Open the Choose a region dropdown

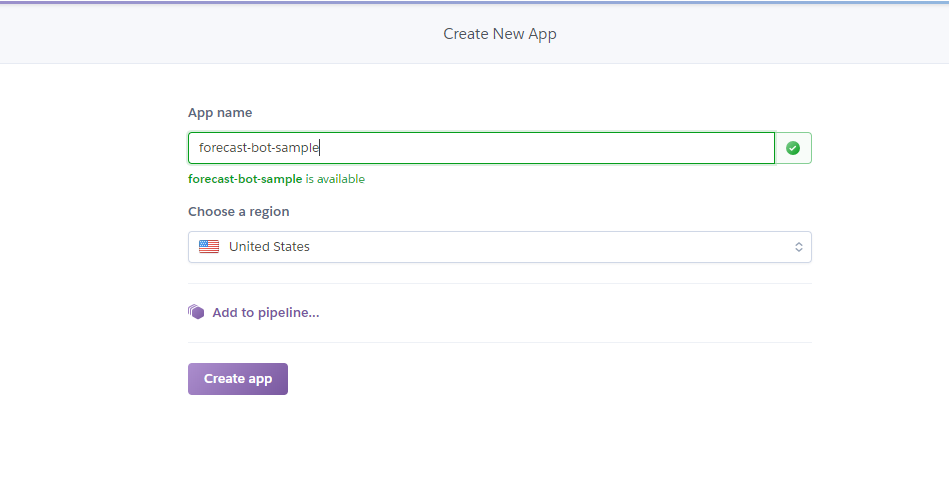click(499, 247)
